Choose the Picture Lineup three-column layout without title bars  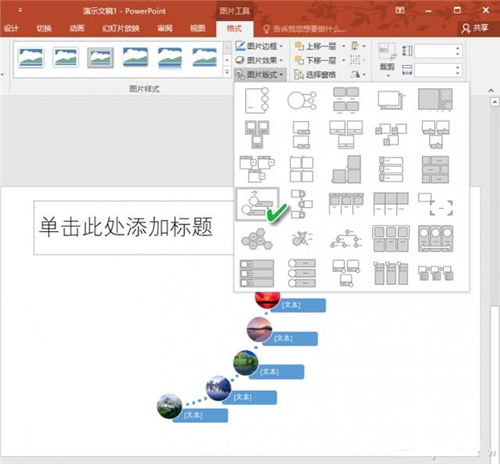(x=391, y=204)
